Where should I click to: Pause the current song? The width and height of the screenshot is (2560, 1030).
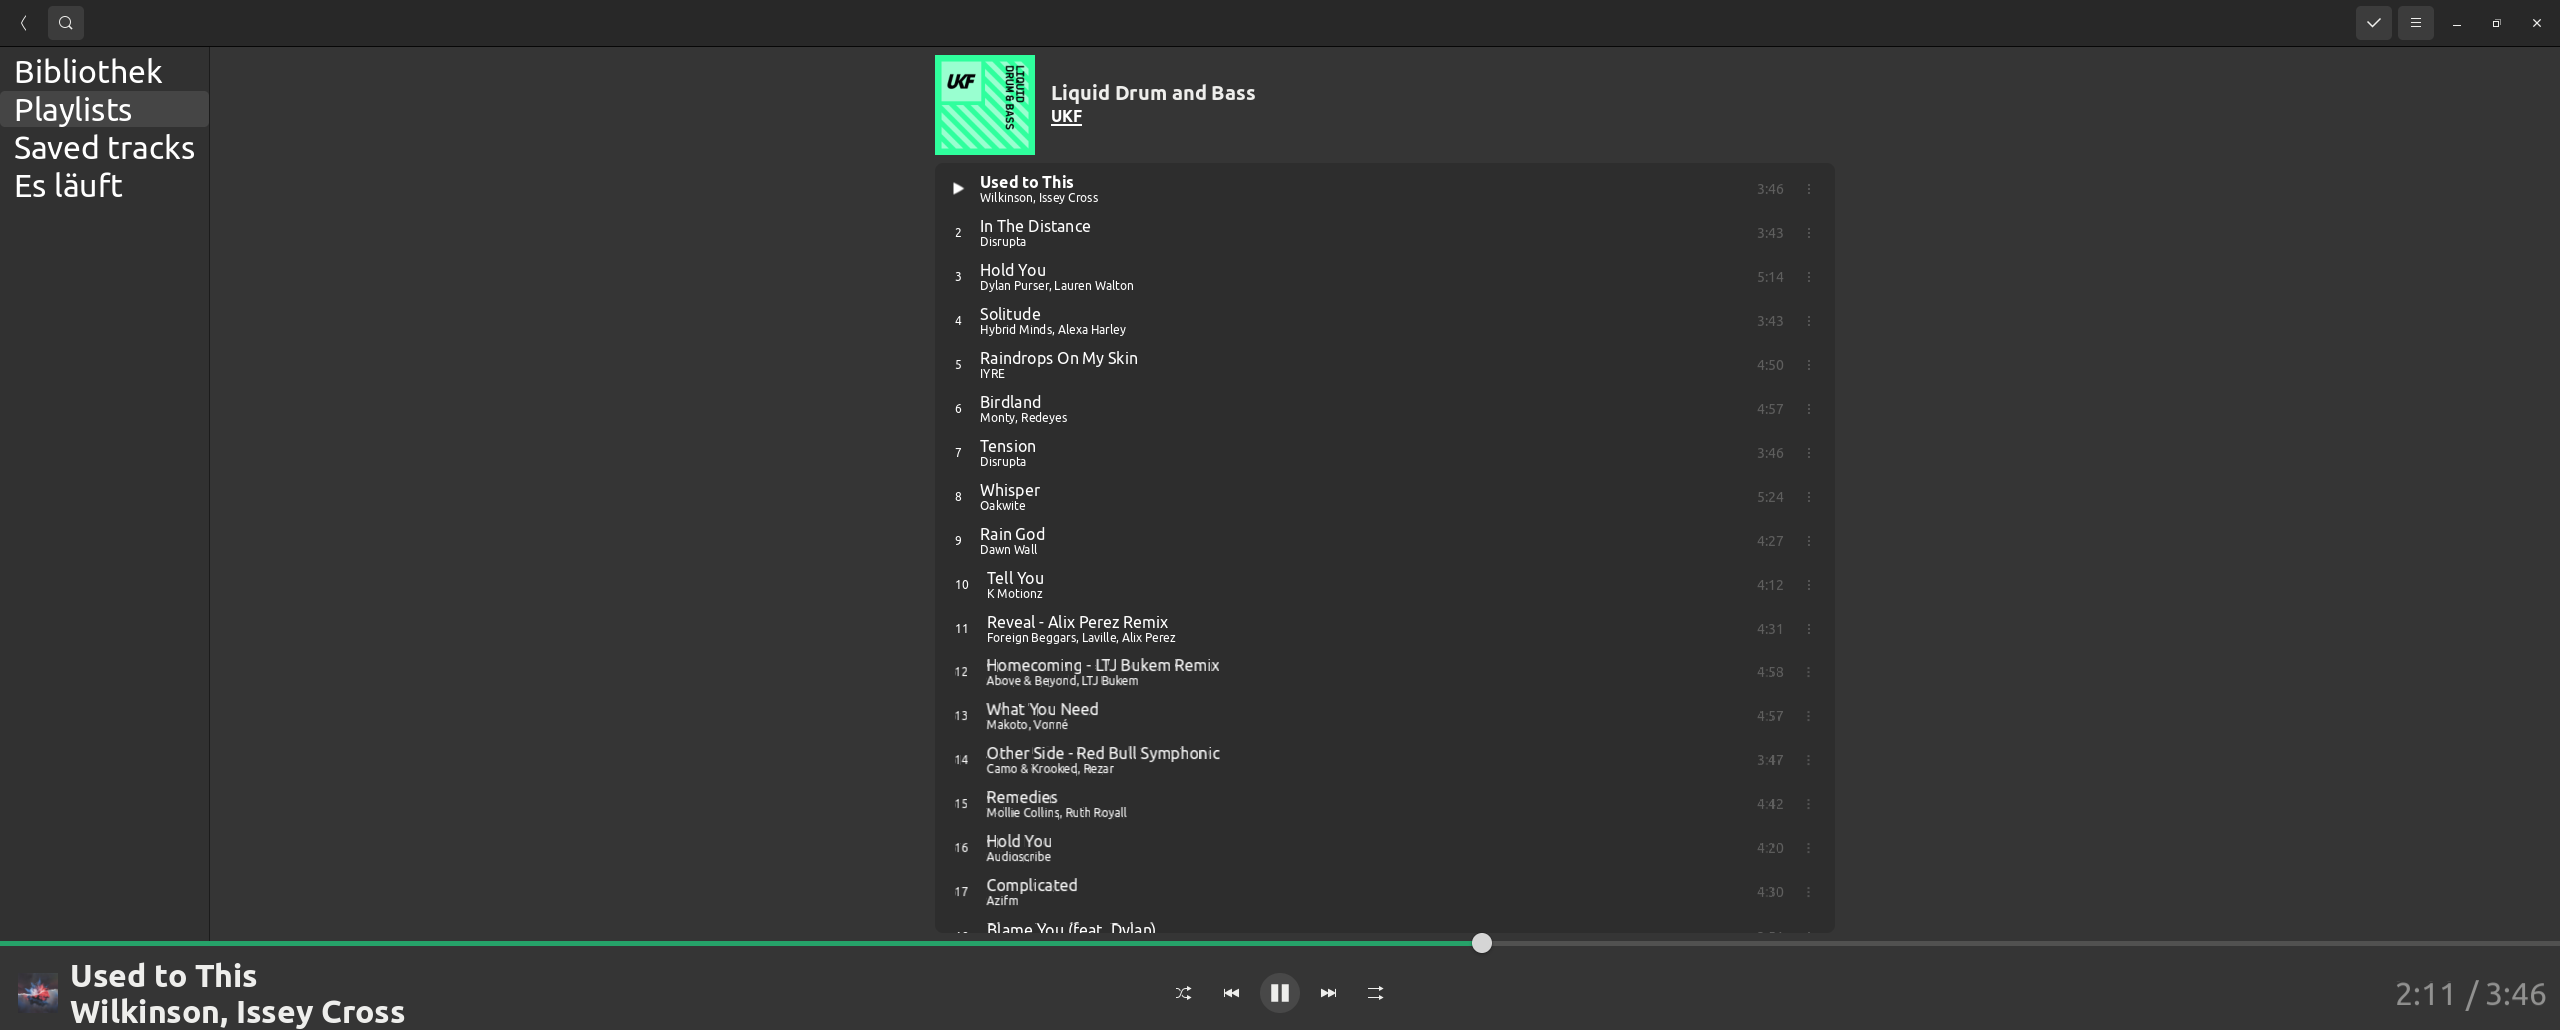1279,993
